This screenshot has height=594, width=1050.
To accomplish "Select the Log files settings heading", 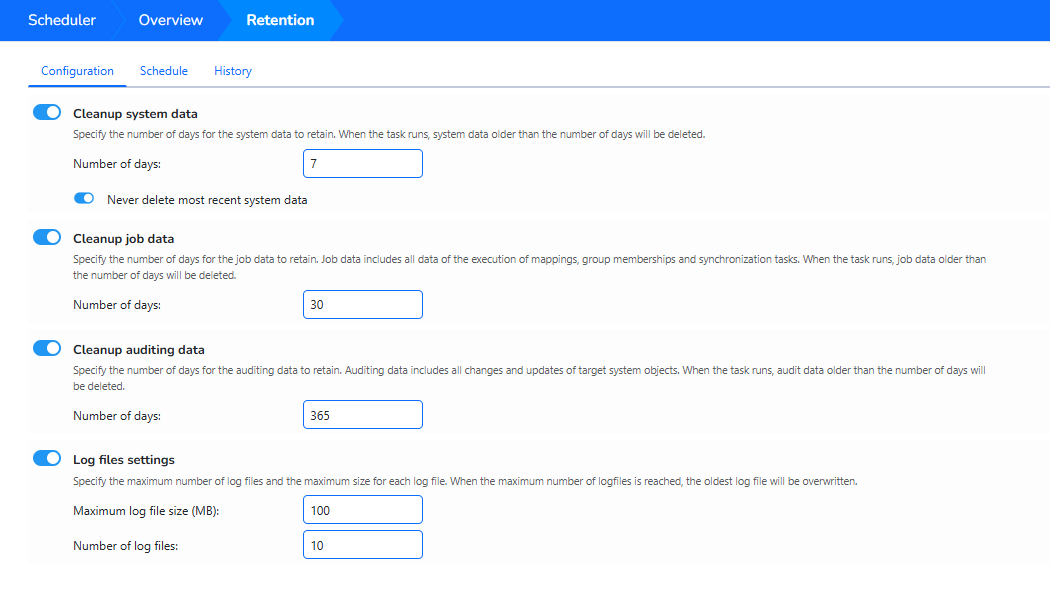I will [124, 459].
